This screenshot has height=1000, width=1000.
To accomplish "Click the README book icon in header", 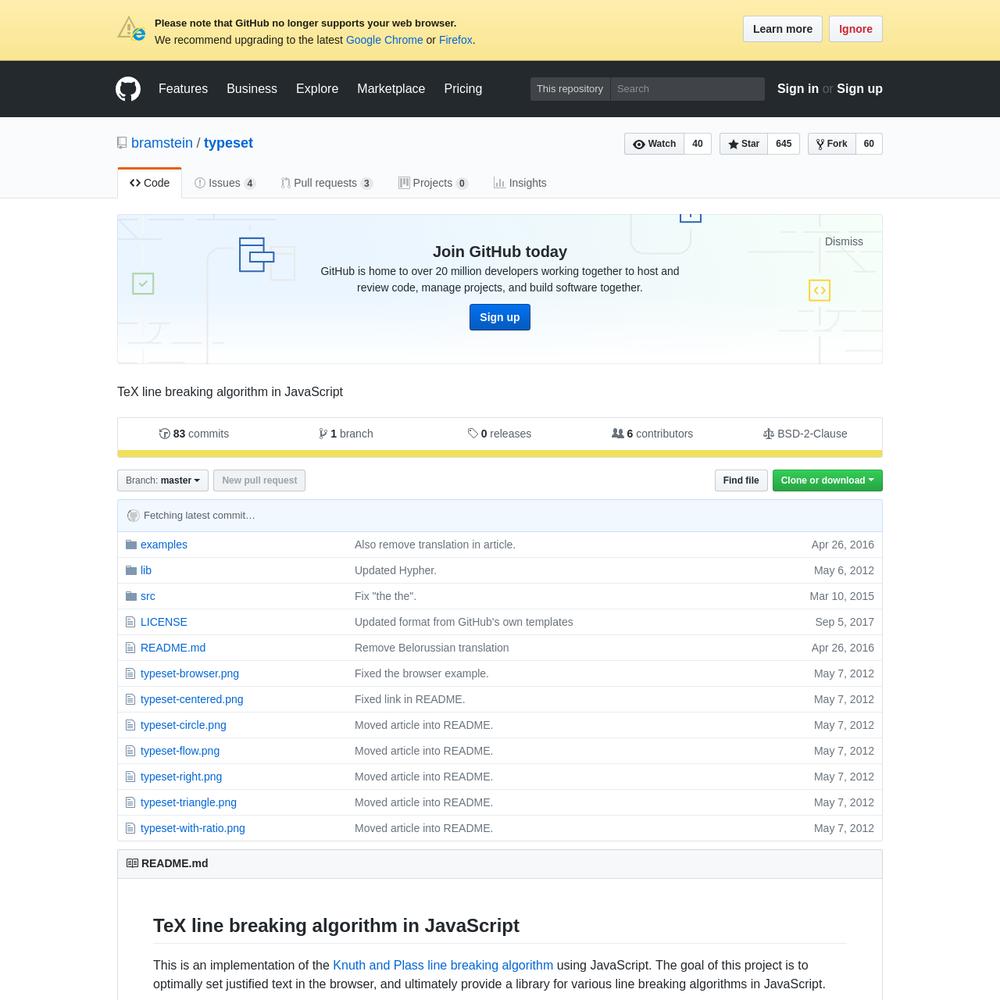I will tap(132, 864).
